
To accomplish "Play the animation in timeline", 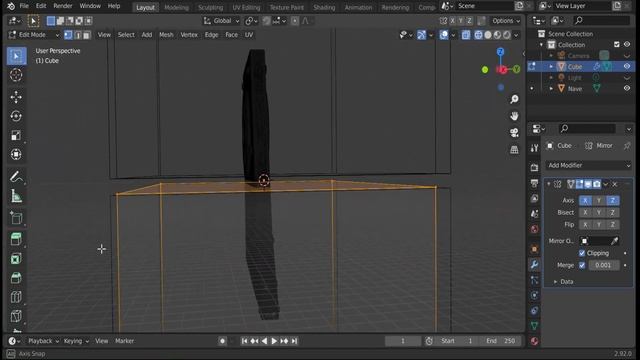I will tap(274, 341).
